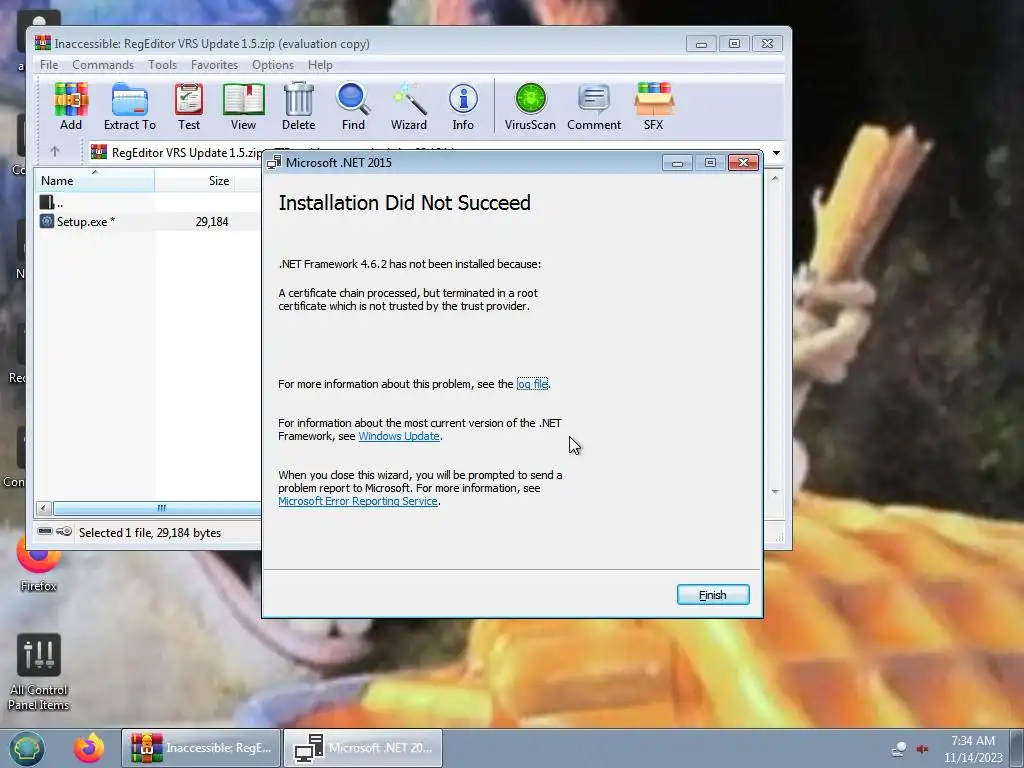Click the Find magnifier icon
1024x768 pixels.
point(353,106)
